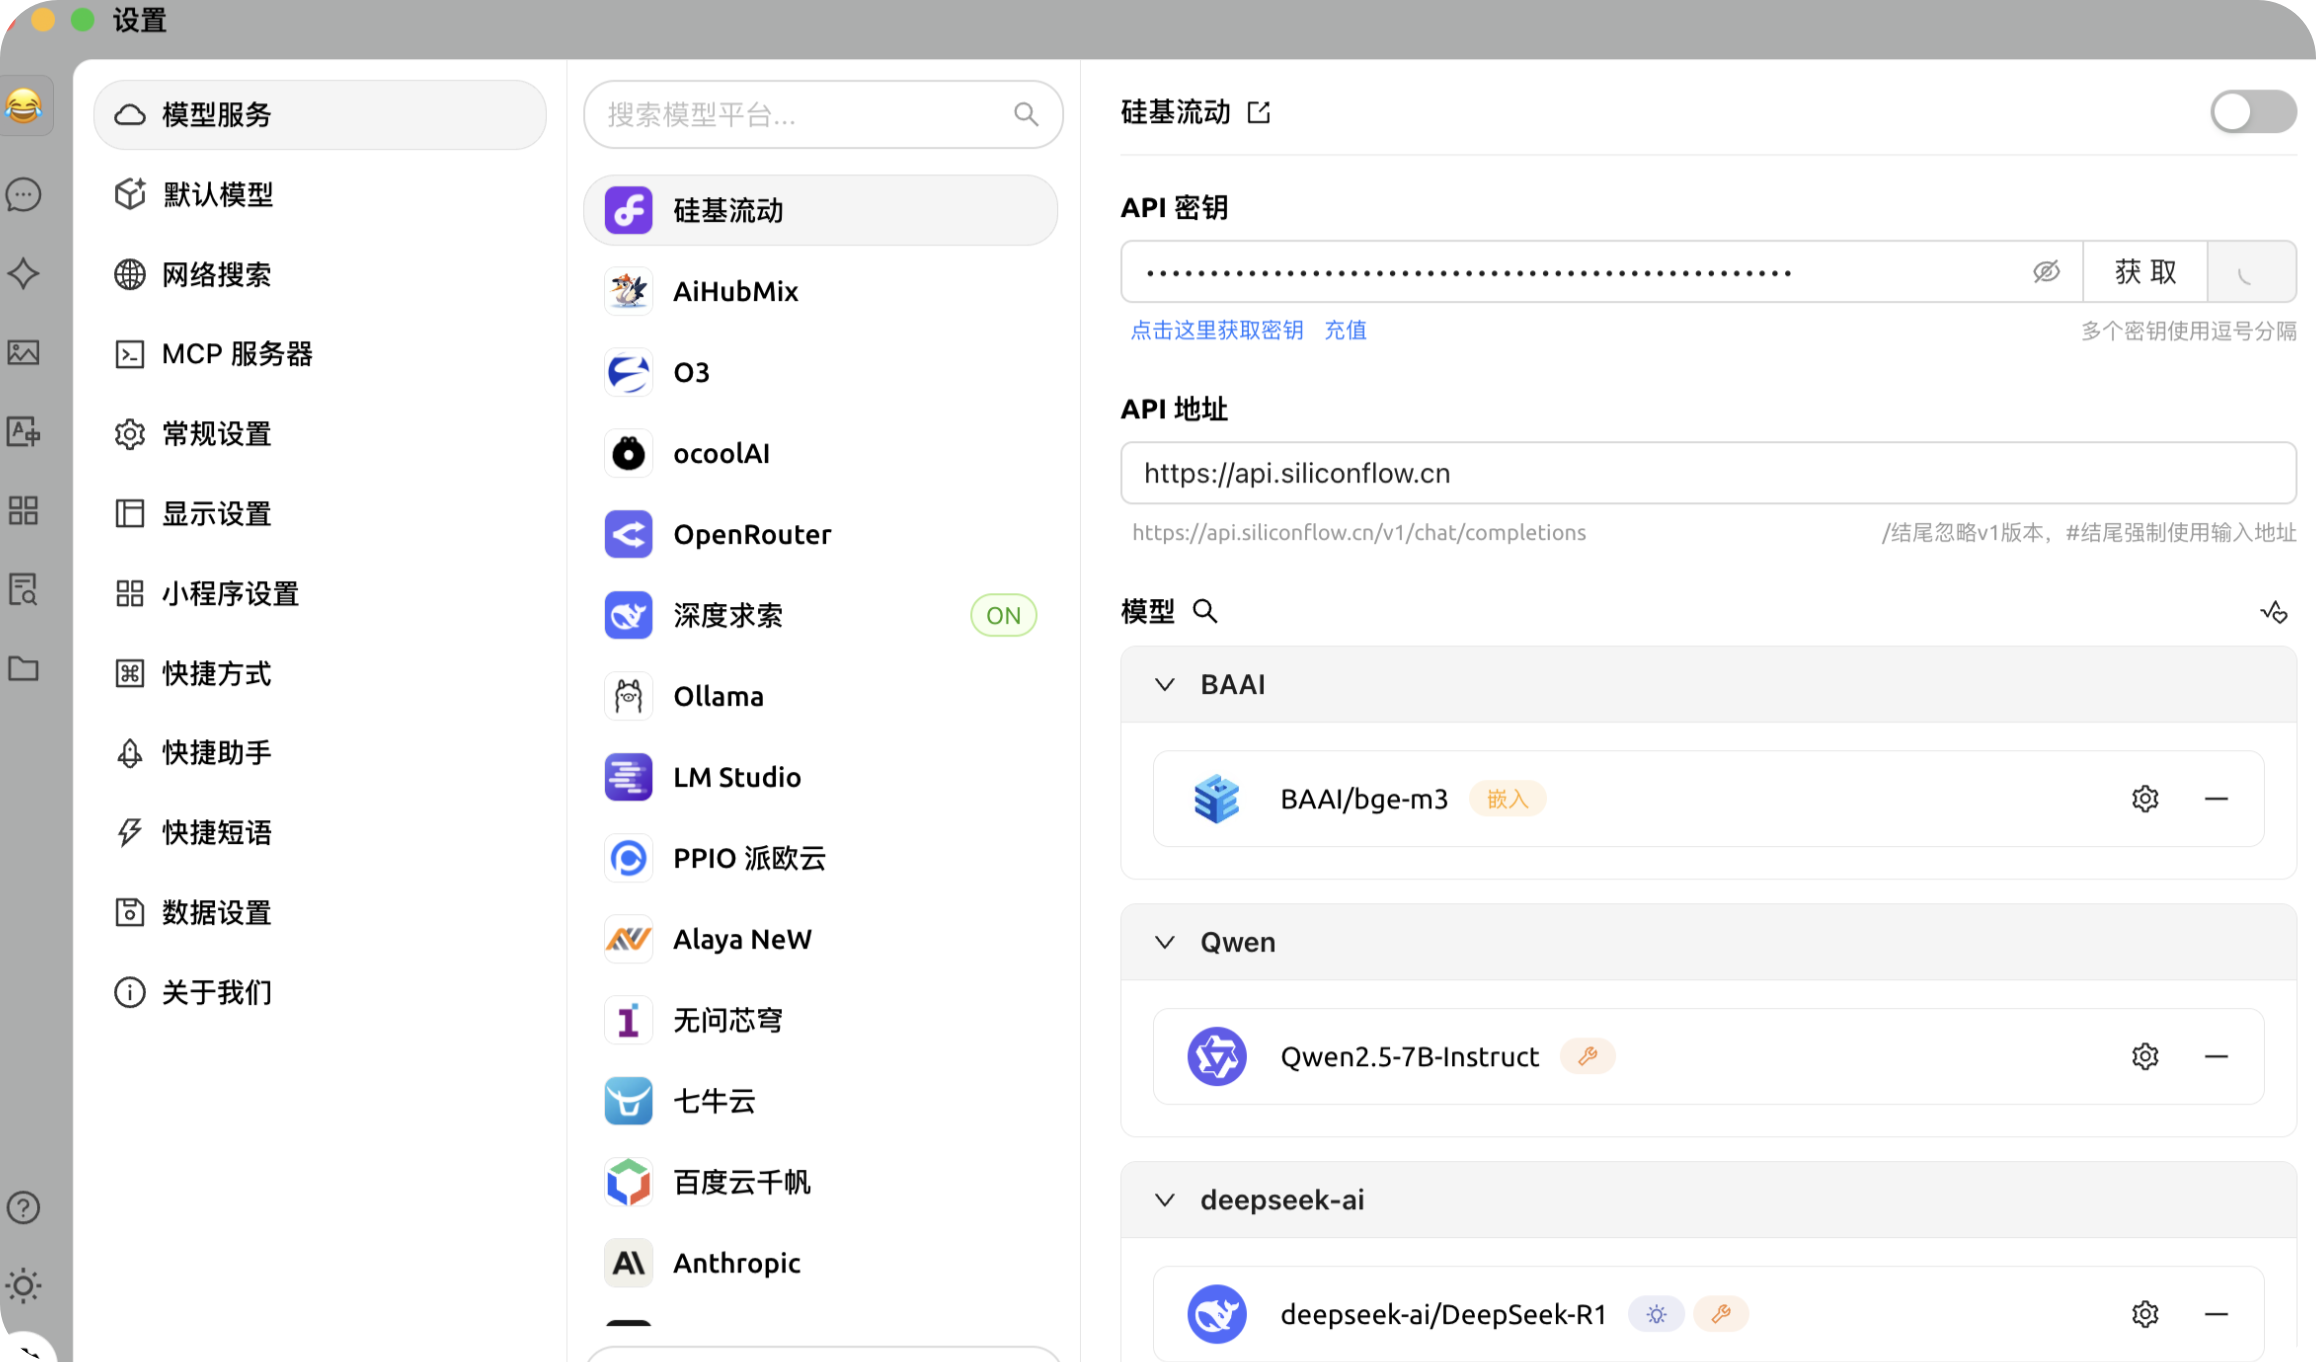Viewport: 2316px width, 1362px height.
Task: Click the ON badge beside 深度求索
Action: [x=1003, y=615]
